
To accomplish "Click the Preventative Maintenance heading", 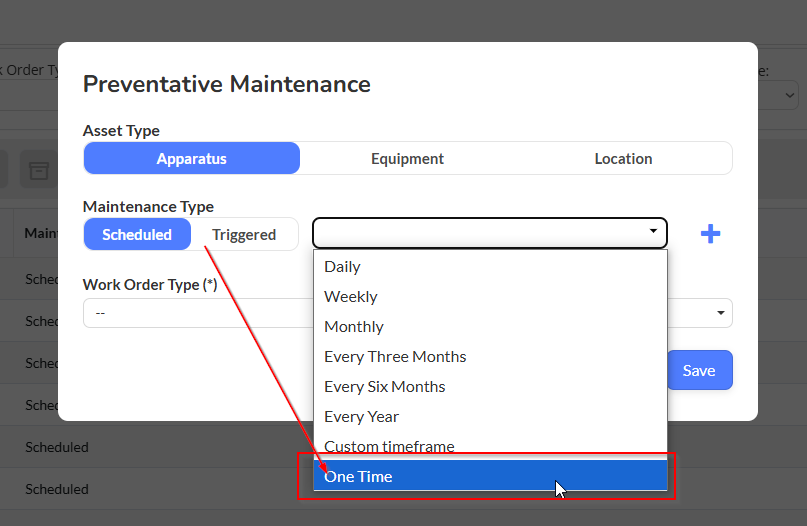I will 226,84.
